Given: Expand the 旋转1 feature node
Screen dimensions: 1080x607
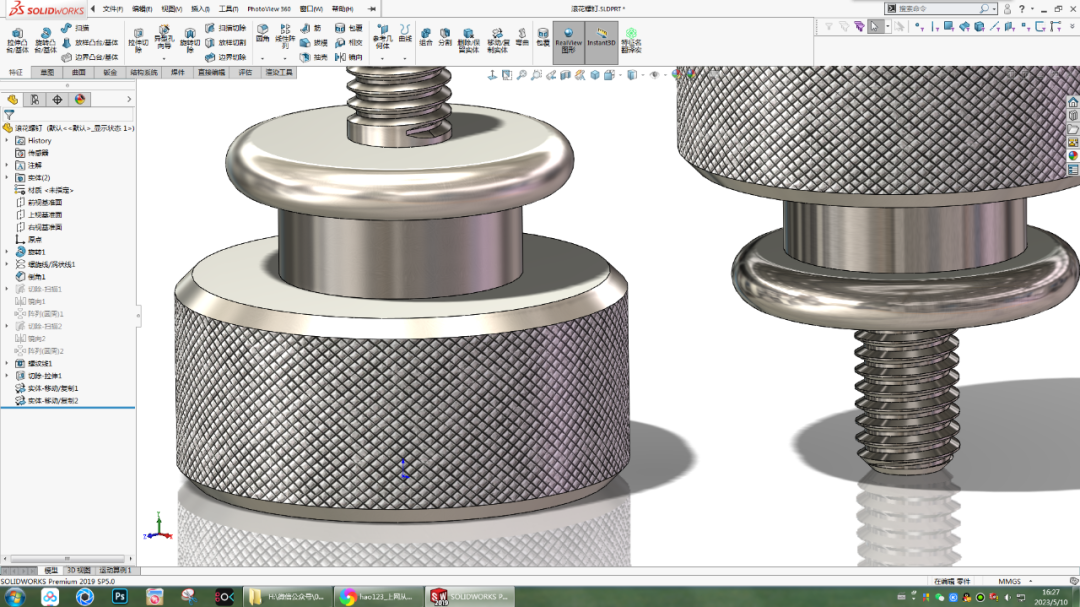Looking at the screenshot, I should click(x=7, y=252).
